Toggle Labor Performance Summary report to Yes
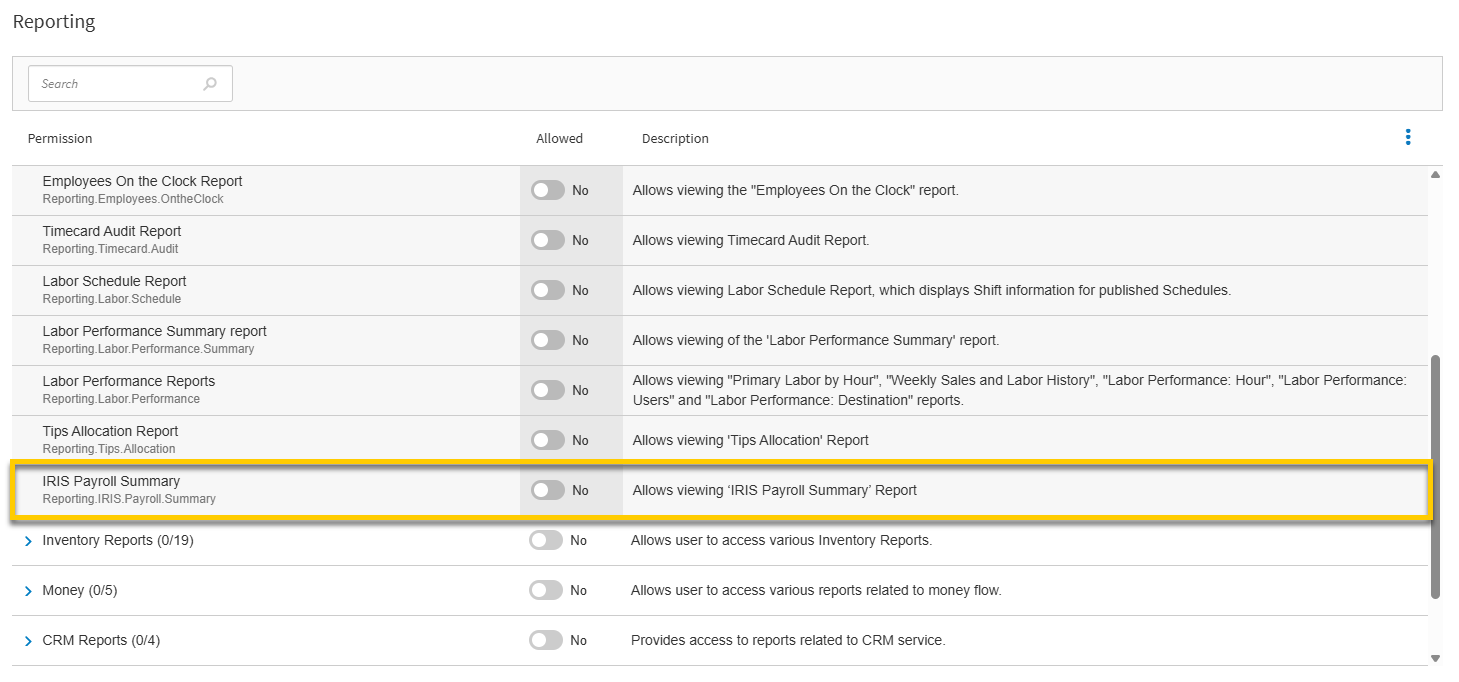The image size is (1459, 682). pyautogui.click(x=549, y=340)
